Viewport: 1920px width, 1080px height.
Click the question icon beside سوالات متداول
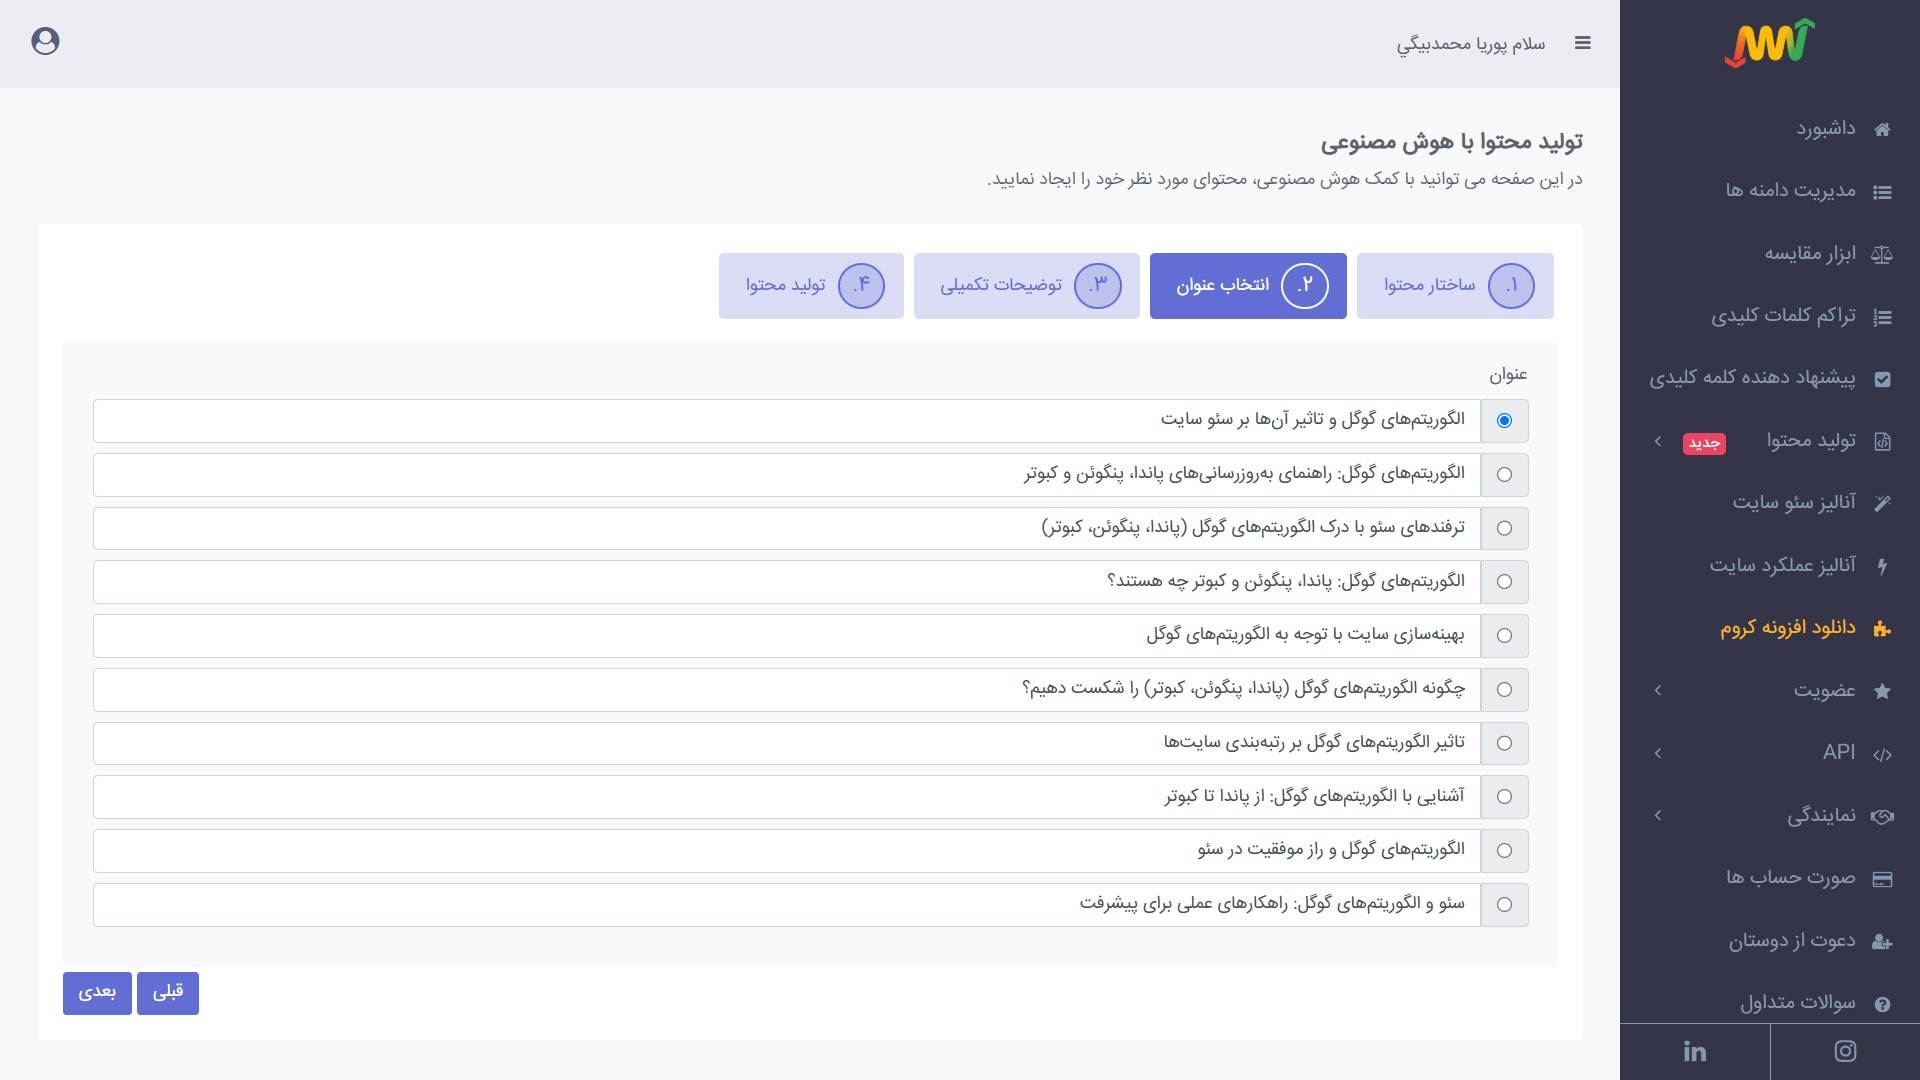[x=1882, y=1004]
